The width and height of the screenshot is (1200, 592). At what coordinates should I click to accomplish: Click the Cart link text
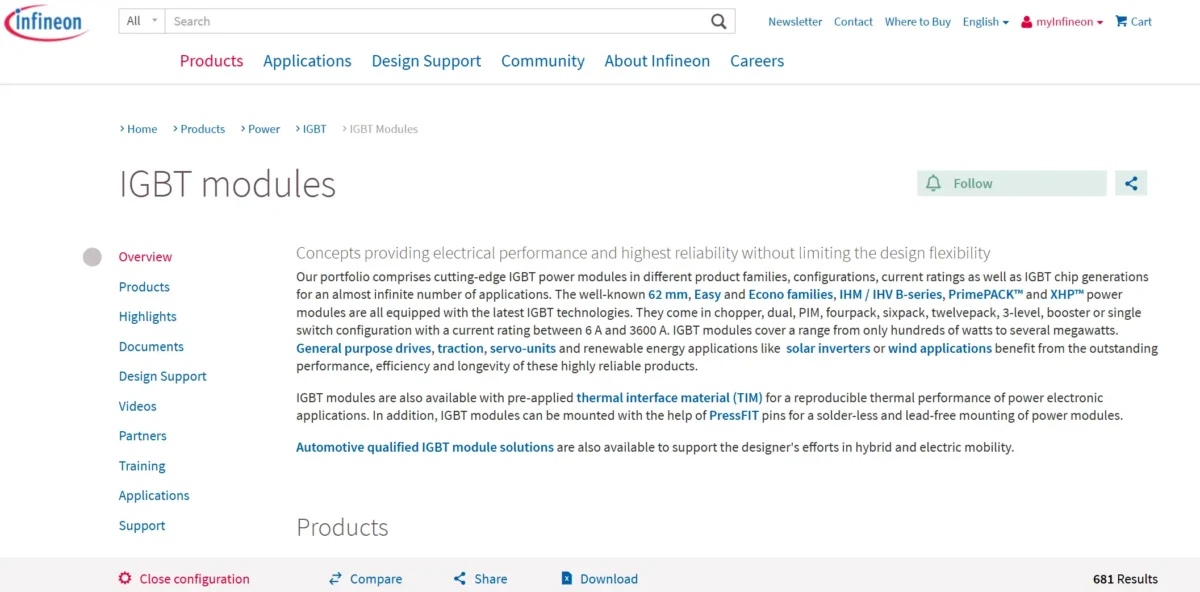point(1141,21)
